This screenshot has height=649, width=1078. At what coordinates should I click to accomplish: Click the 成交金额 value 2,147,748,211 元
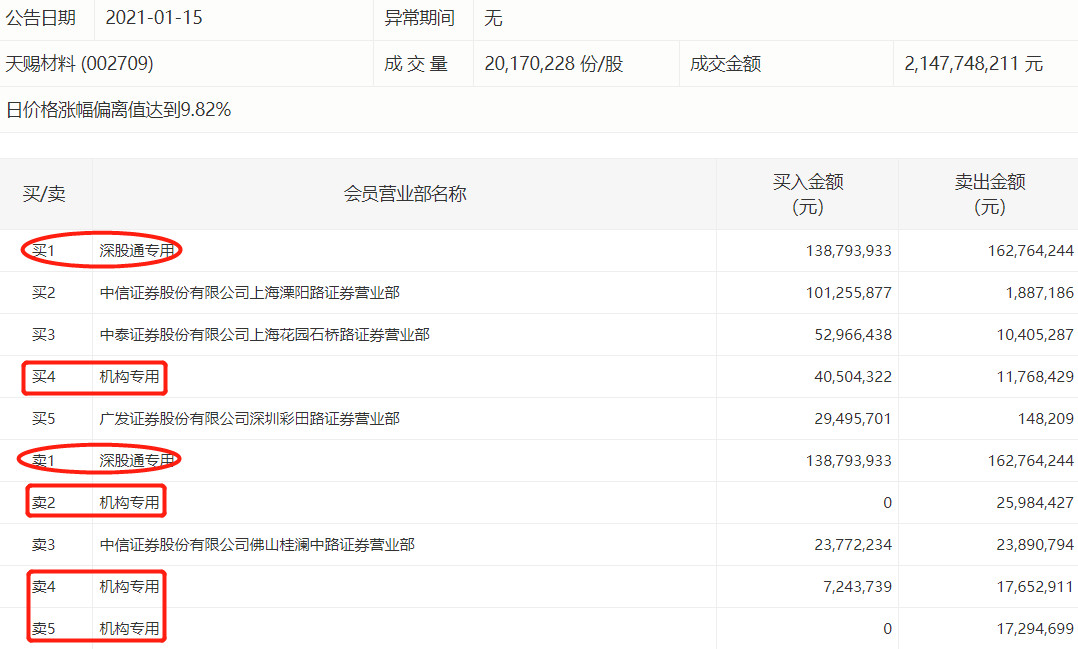[x=973, y=64]
